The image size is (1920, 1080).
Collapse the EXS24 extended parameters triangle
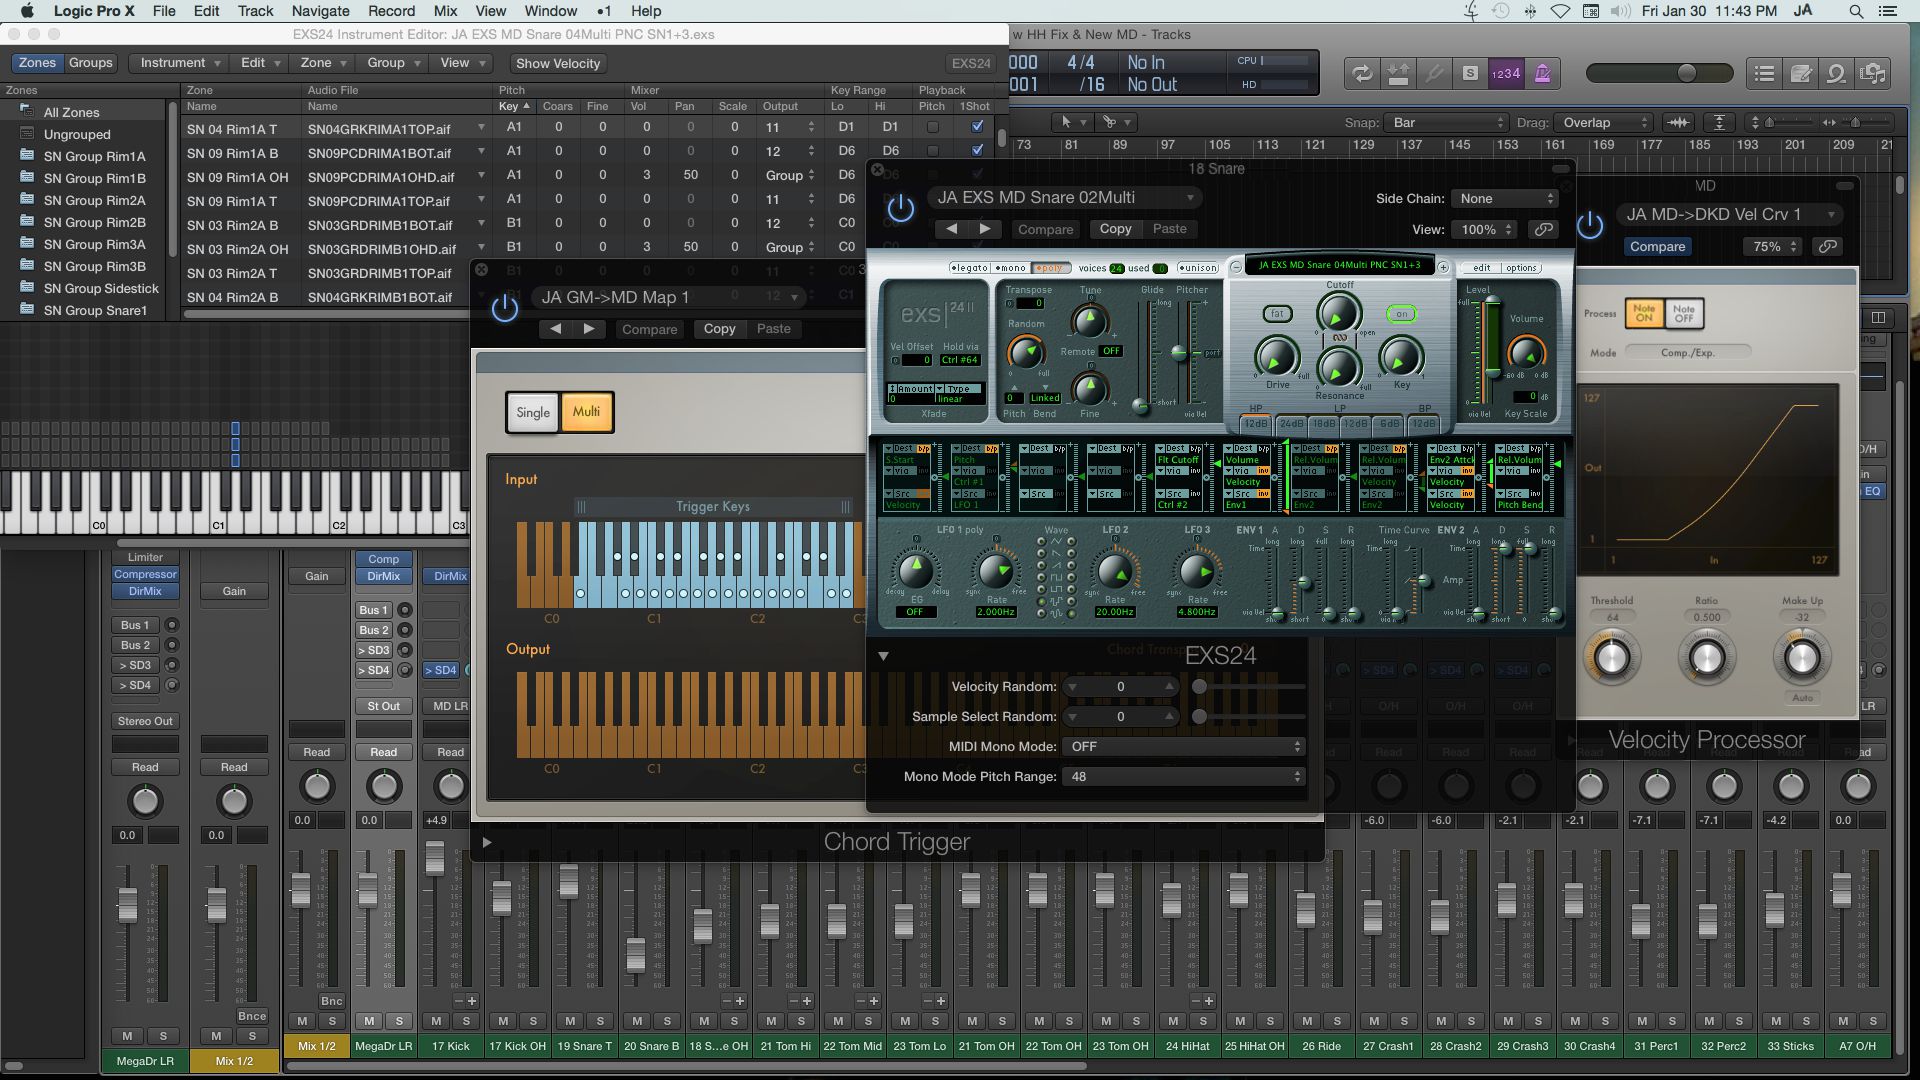coord(883,656)
